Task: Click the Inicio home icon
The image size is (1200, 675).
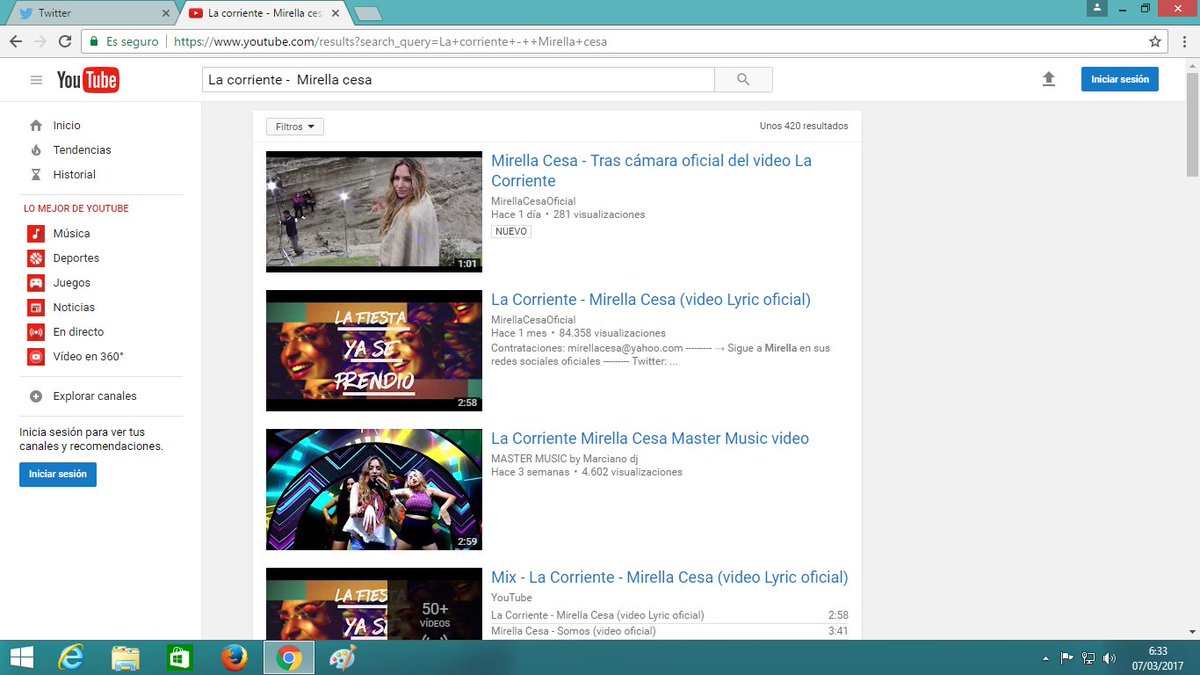Action: click(36, 126)
